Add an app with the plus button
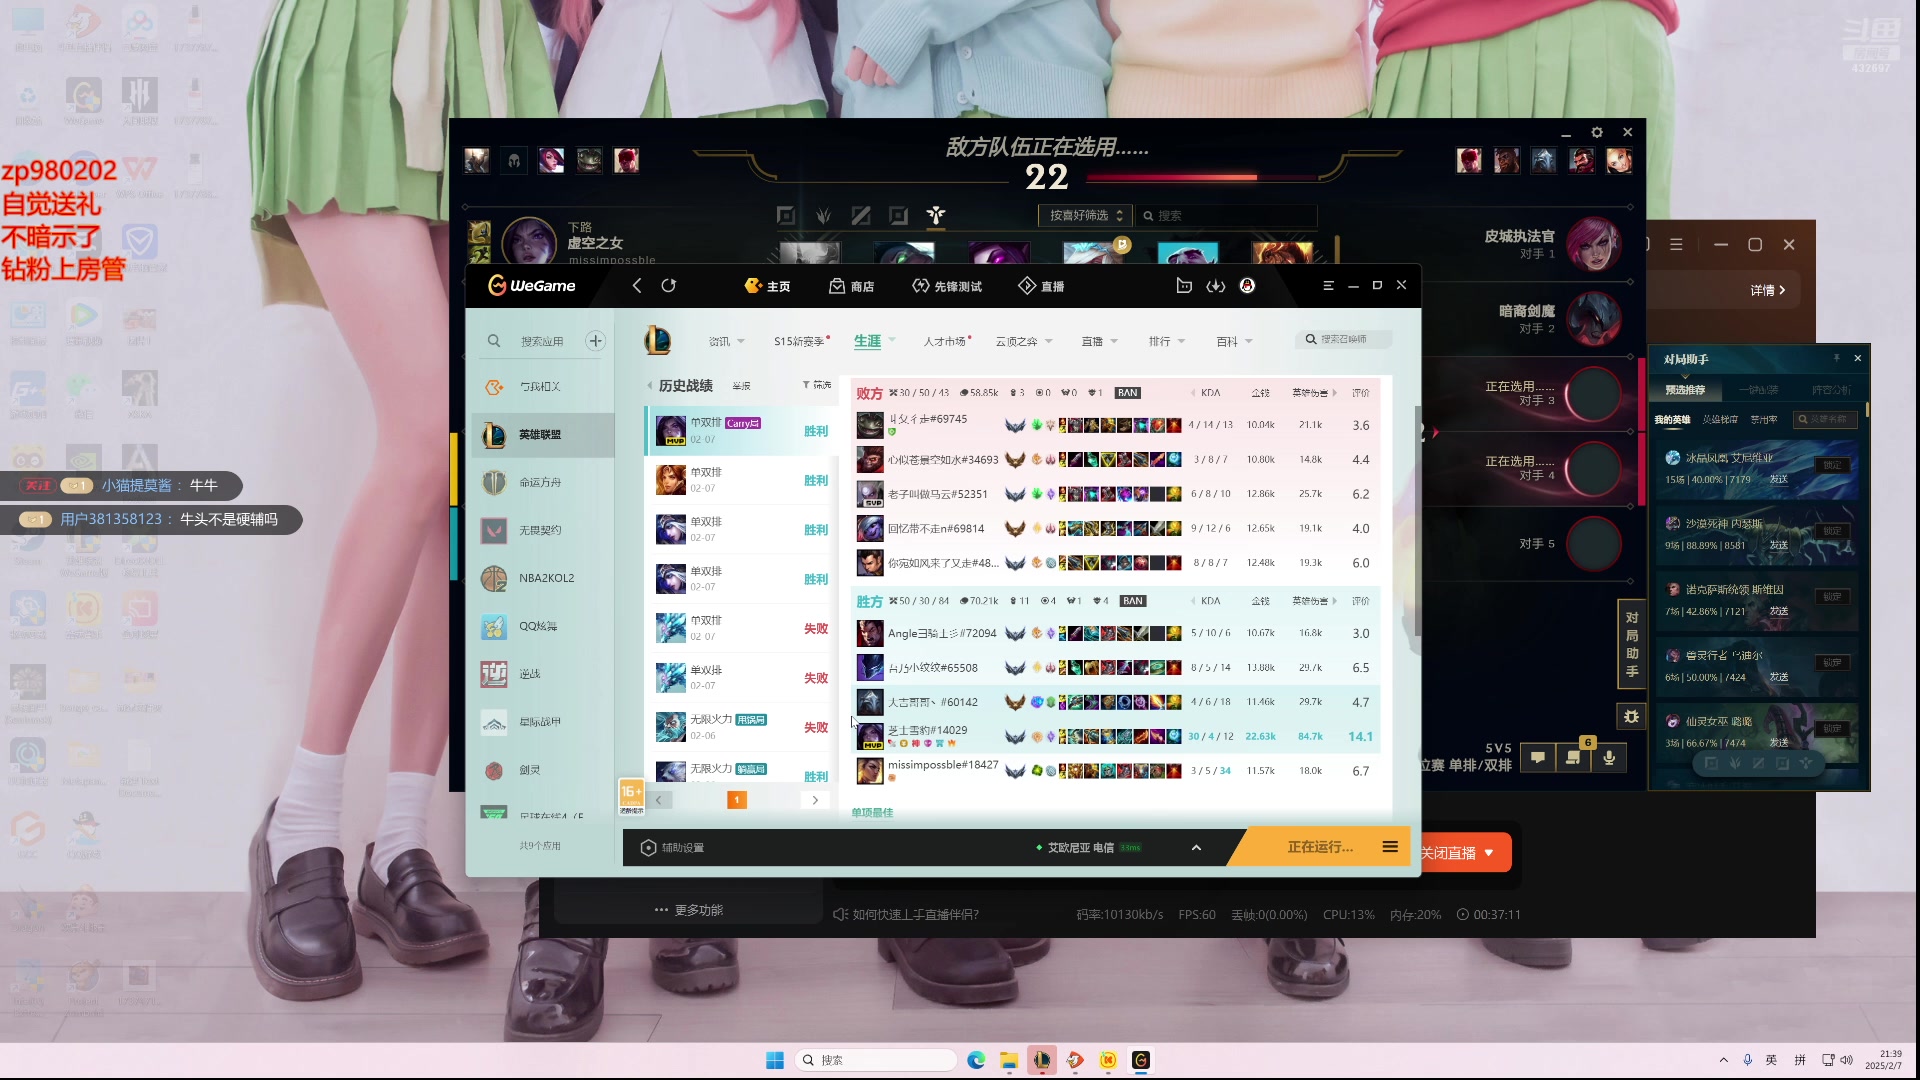Image resolution: width=1920 pixels, height=1080 pixels. (x=596, y=341)
